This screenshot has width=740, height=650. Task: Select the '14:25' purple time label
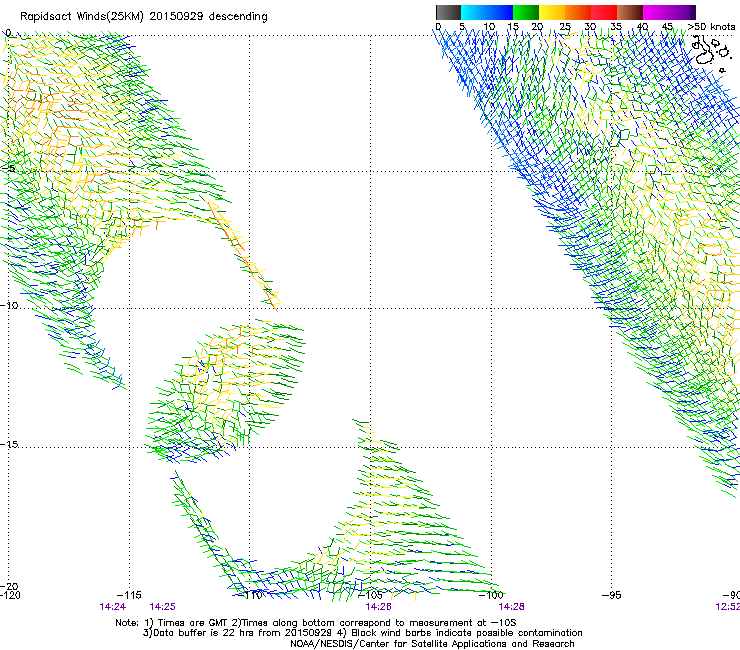162,607
